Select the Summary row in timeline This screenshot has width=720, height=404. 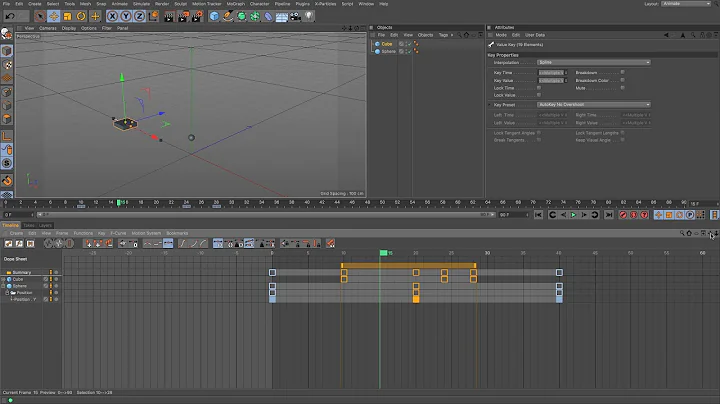pyautogui.click(x=22, y=273)
